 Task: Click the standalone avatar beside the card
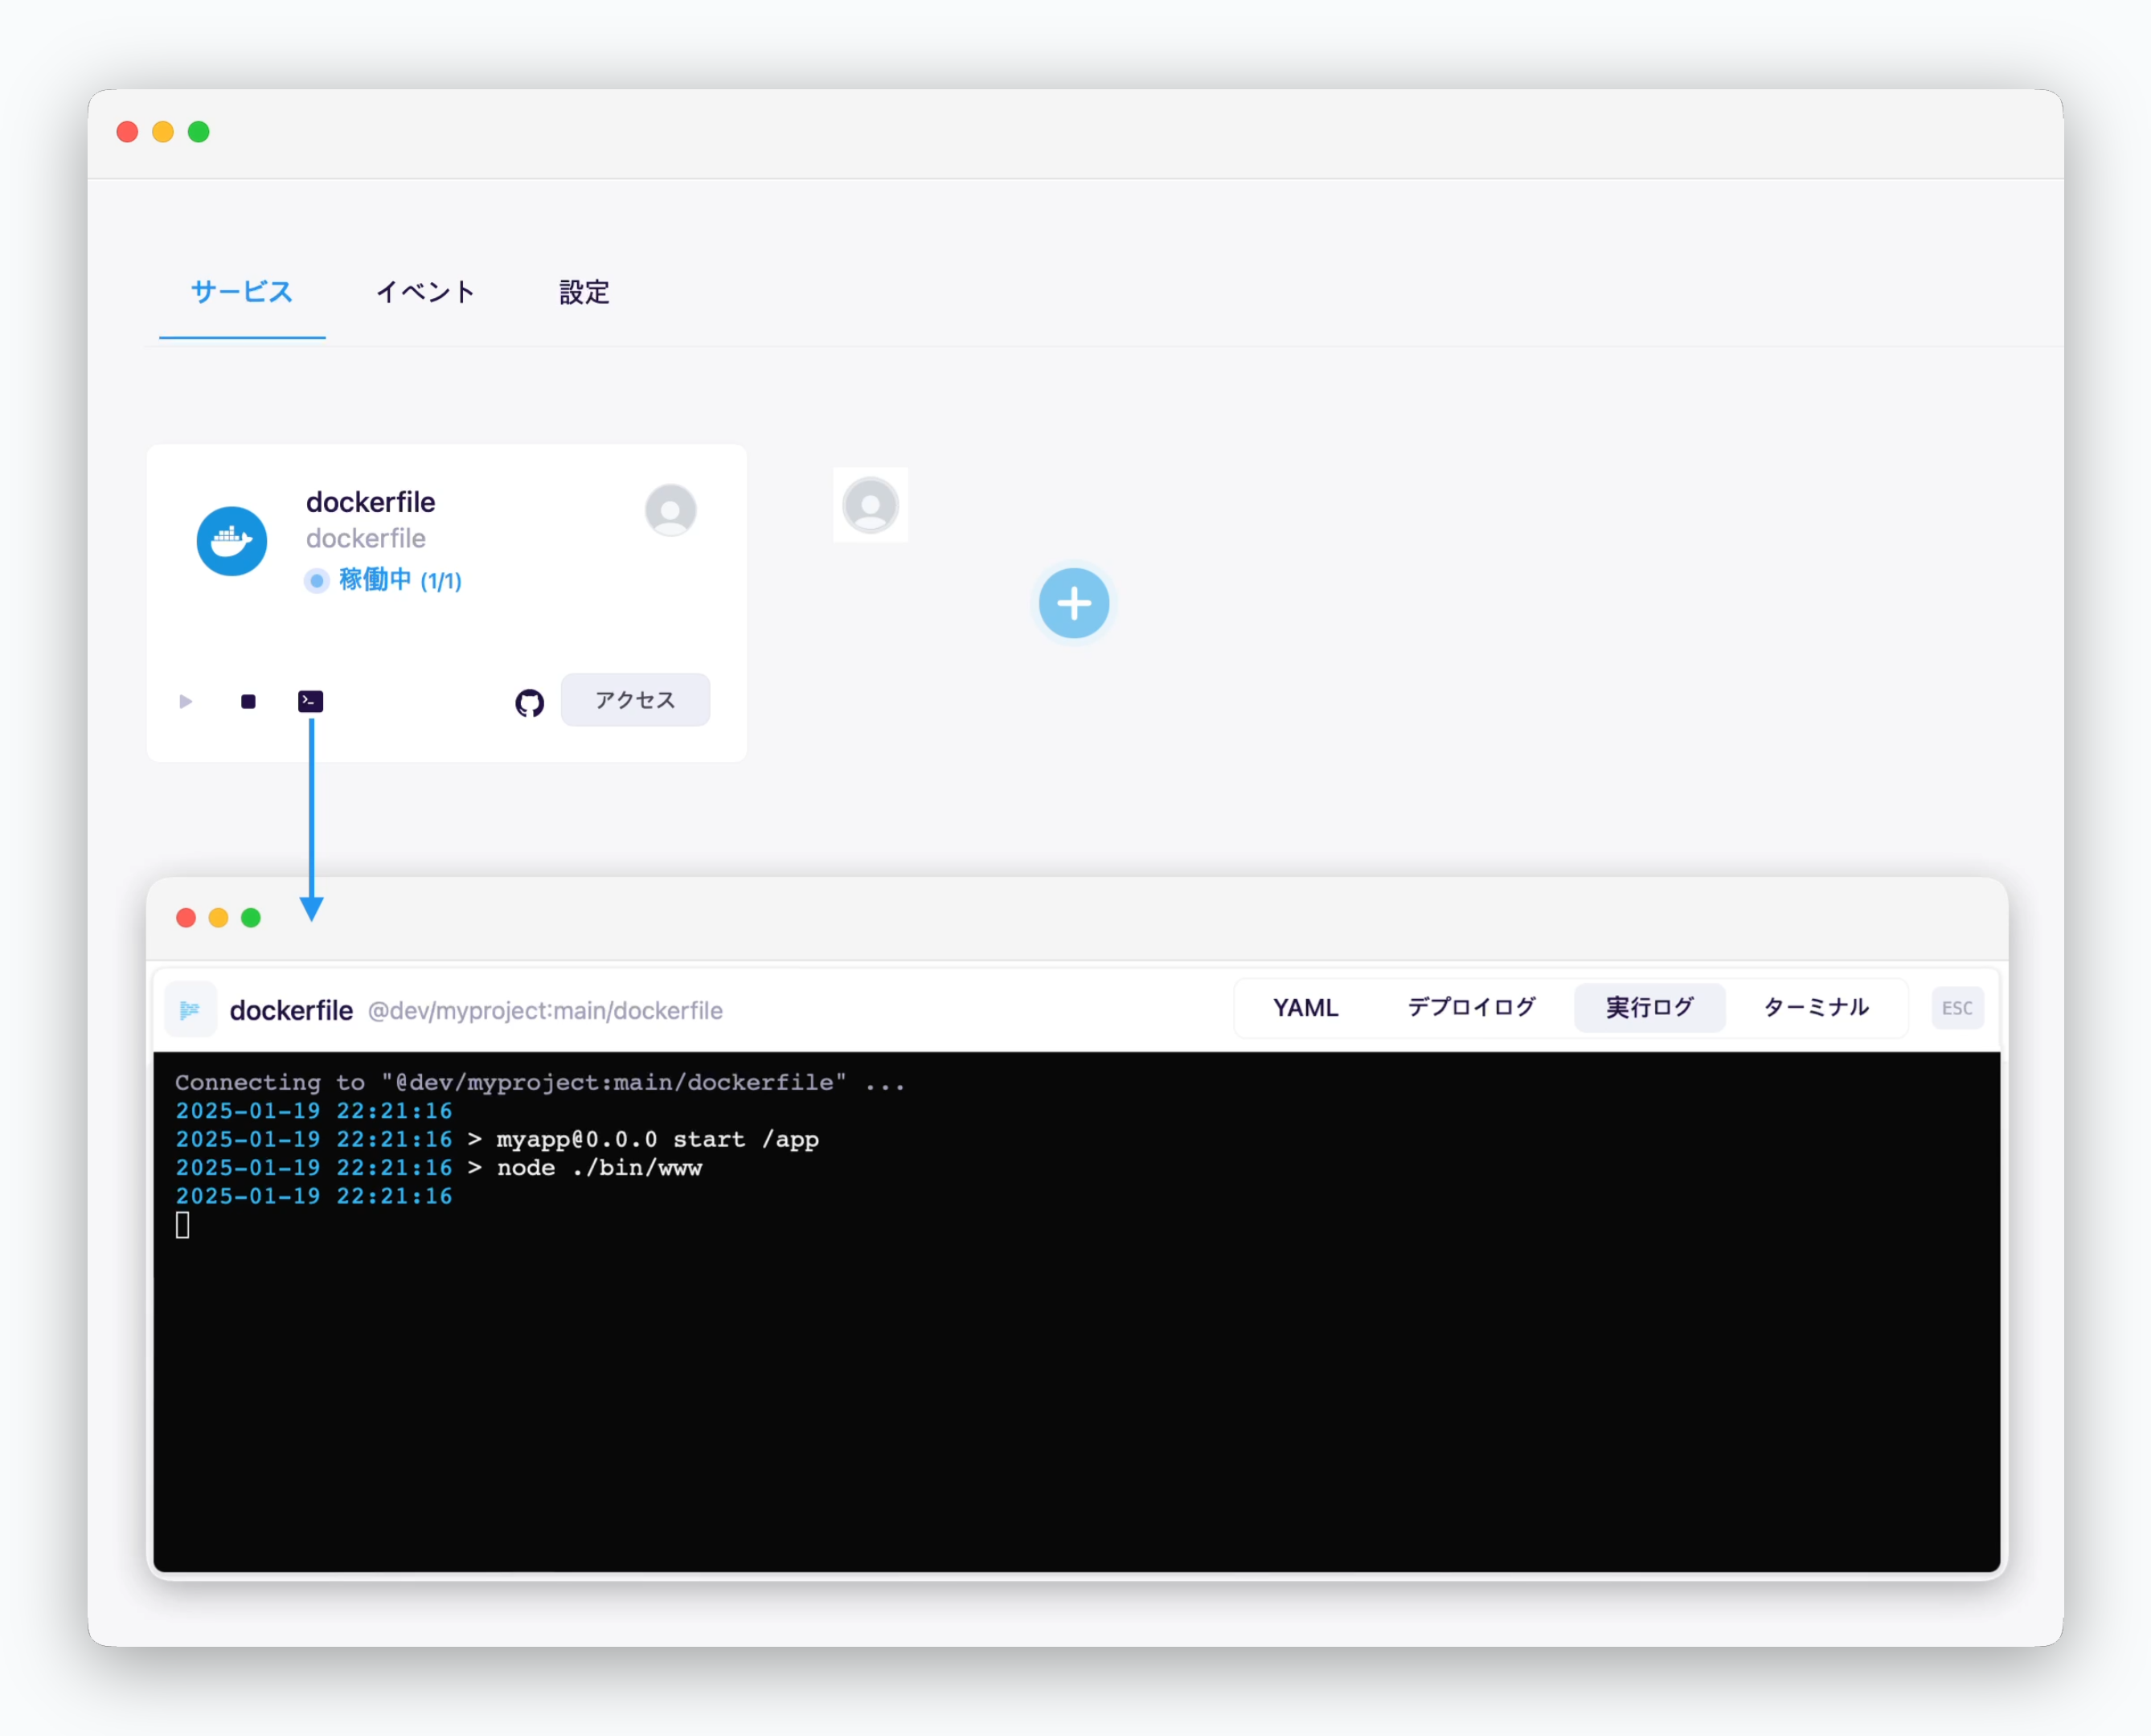click(871, 505)
